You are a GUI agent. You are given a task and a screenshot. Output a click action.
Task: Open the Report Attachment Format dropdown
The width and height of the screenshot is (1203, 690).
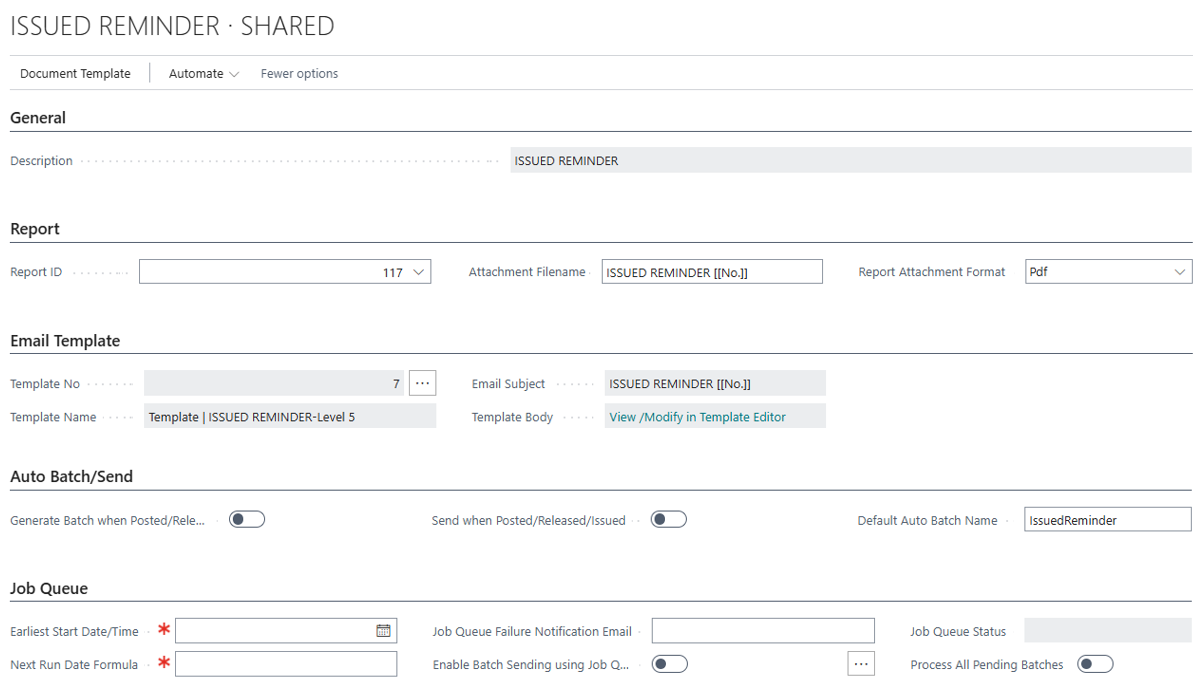tap(1180, 270)
